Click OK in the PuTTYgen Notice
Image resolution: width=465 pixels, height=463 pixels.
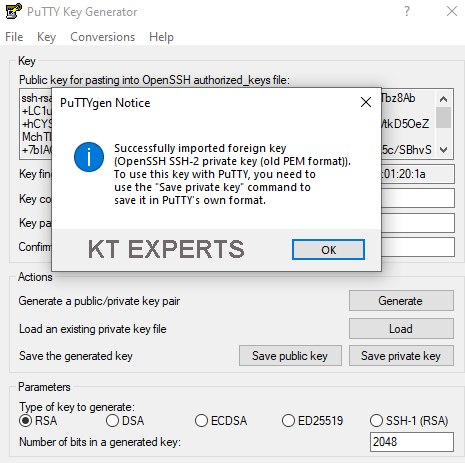328,250
